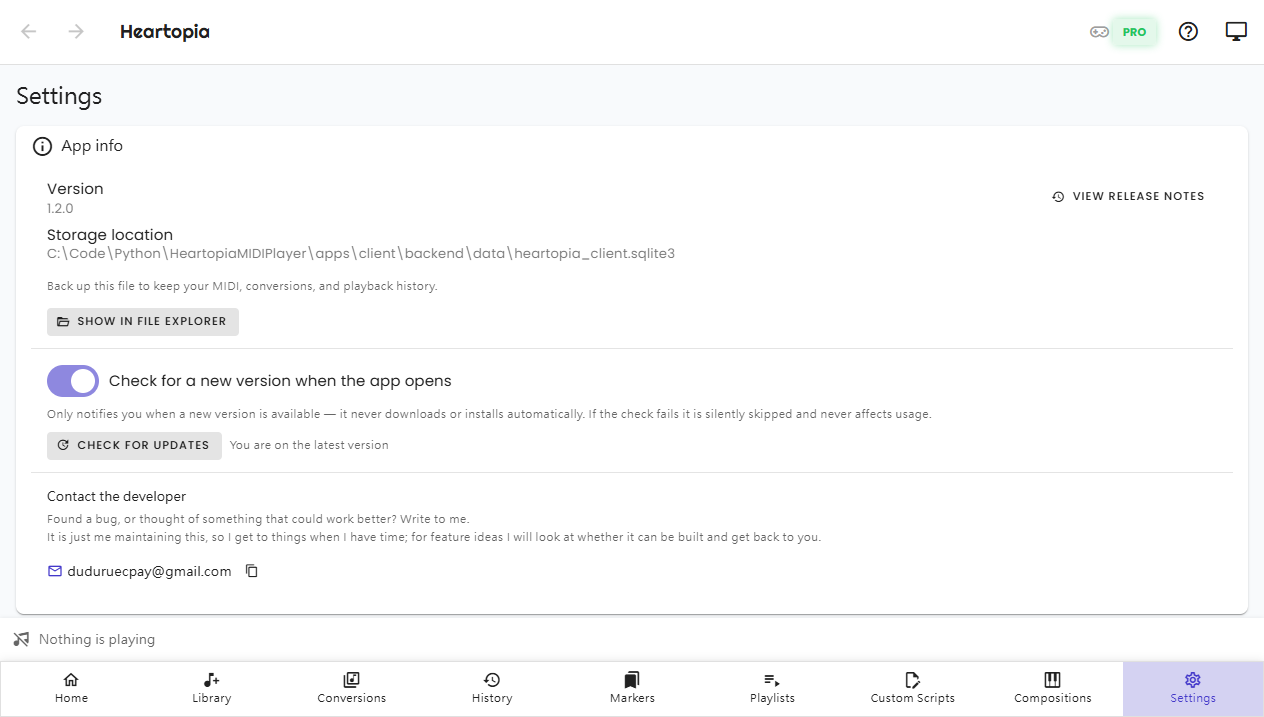Viewport: 1264px width, 717px height.
Task: Click 'You are on the latest version' text
Action: click(x=309, y=445)
